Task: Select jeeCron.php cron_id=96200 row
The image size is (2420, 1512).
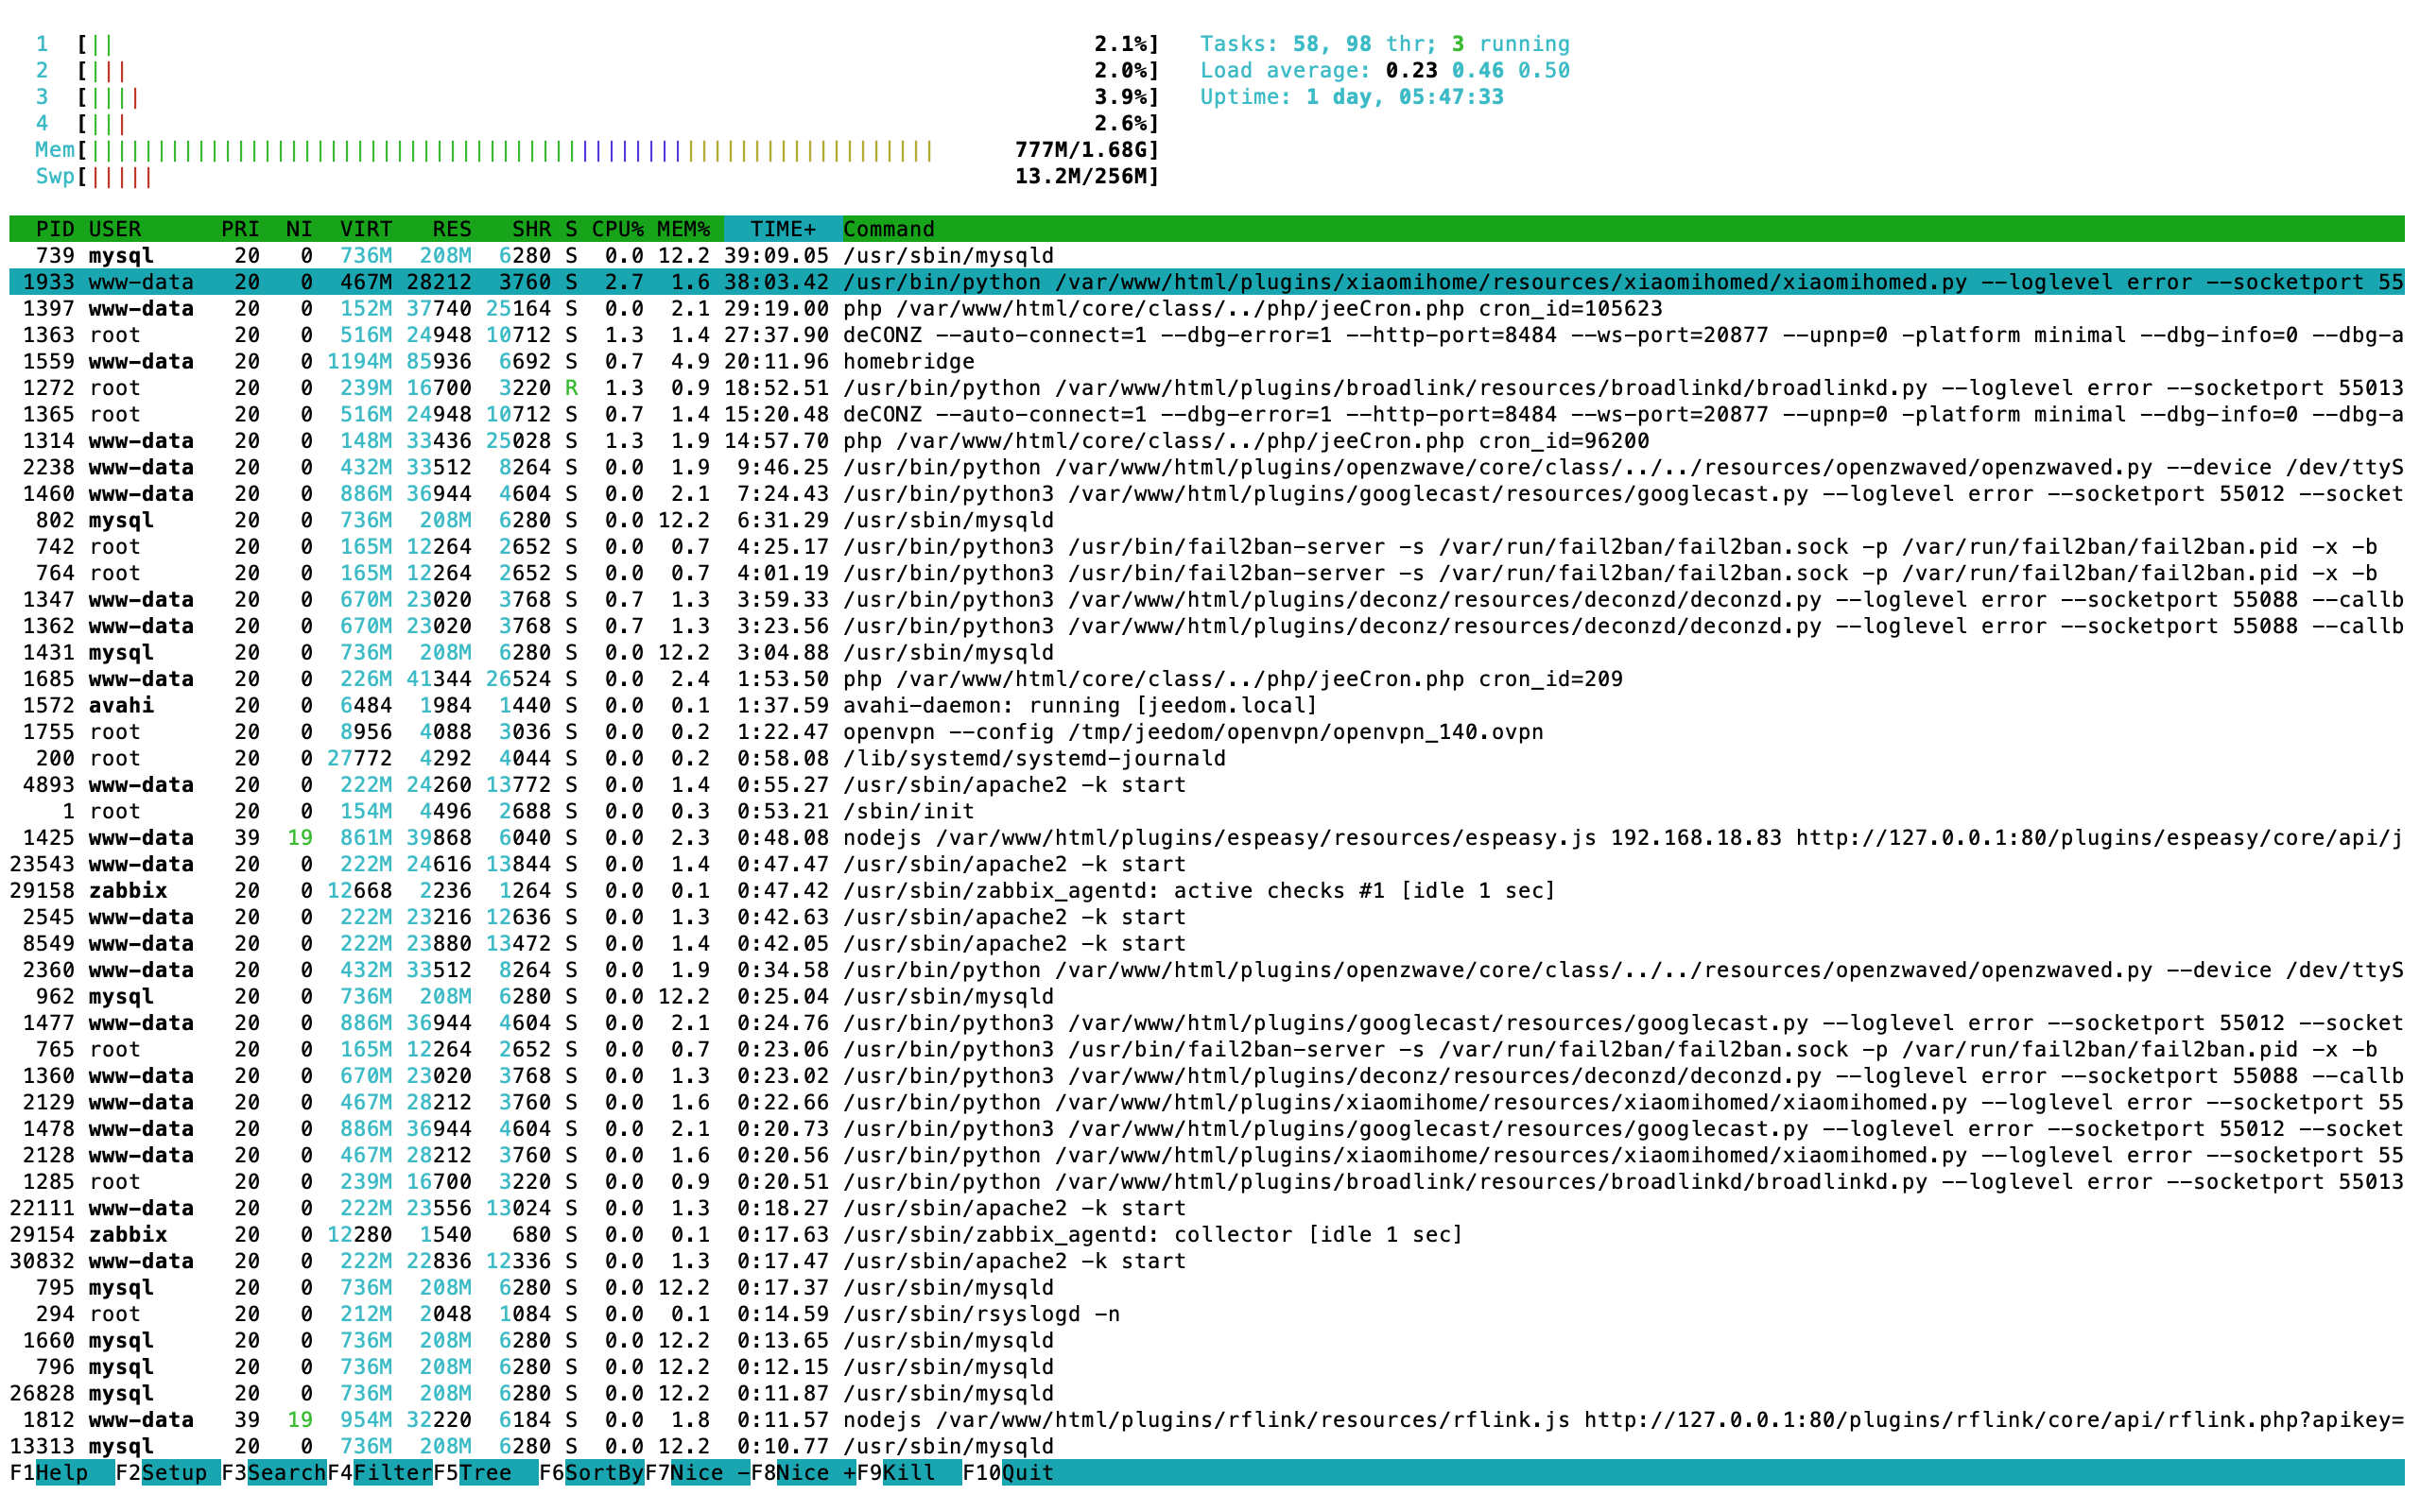Action: click(x=1207, y=441)
